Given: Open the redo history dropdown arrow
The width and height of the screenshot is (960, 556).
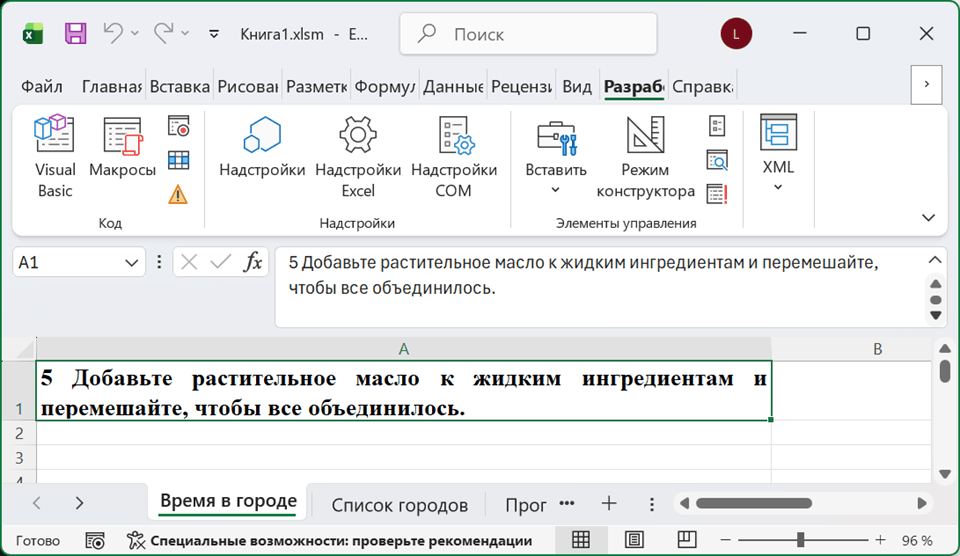Looking at the screenshot, I should click(185, 33).
